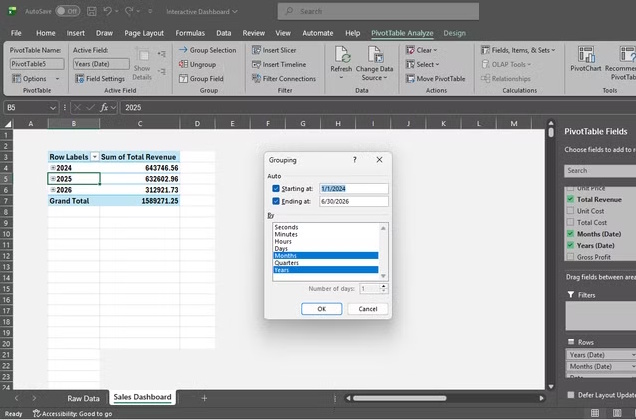Add a new sheet with plus icon
This screenshot has width=636, height=420.
click(204, 398)
